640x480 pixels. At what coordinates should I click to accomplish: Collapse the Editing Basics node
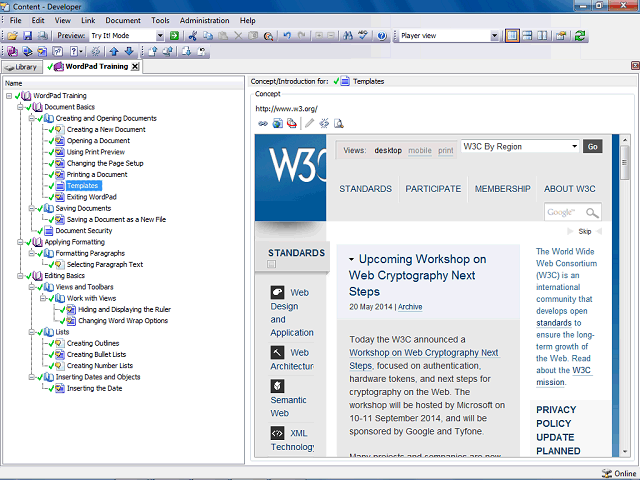pos(20,276)
